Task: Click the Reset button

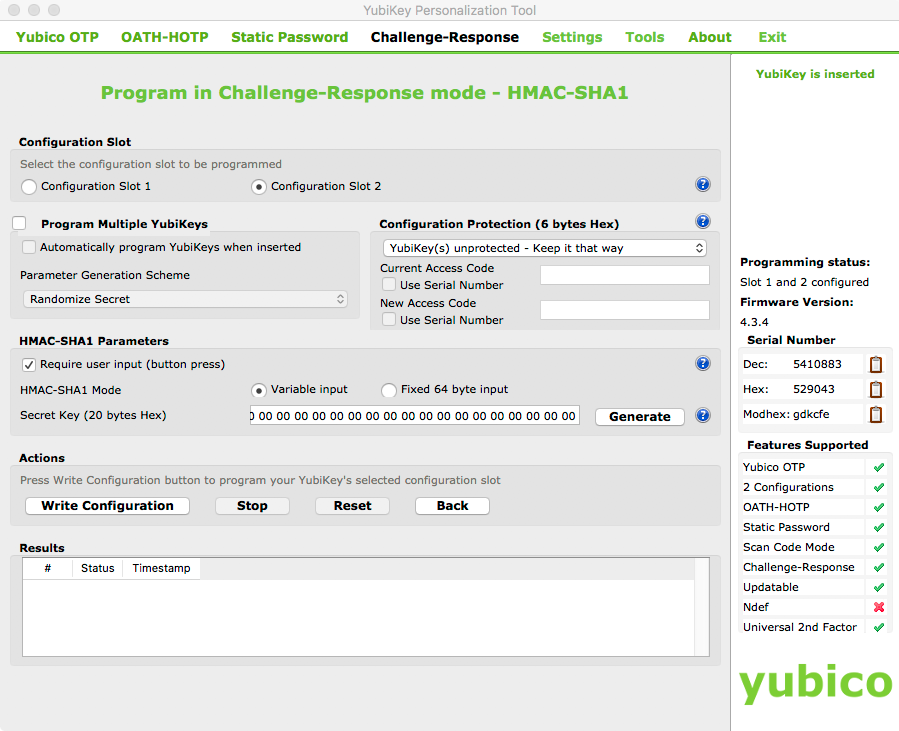Action: (353, 506)
